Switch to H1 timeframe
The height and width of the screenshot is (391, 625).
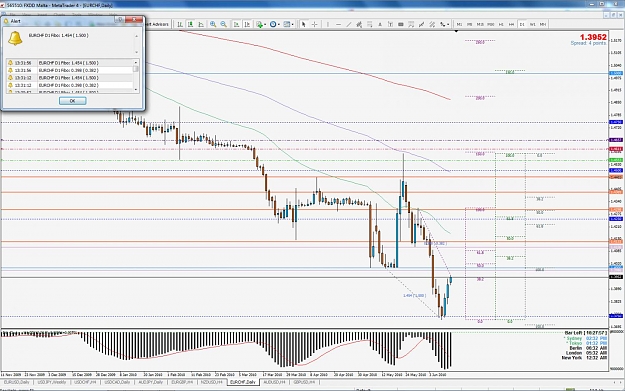click(x=501, y=24)
